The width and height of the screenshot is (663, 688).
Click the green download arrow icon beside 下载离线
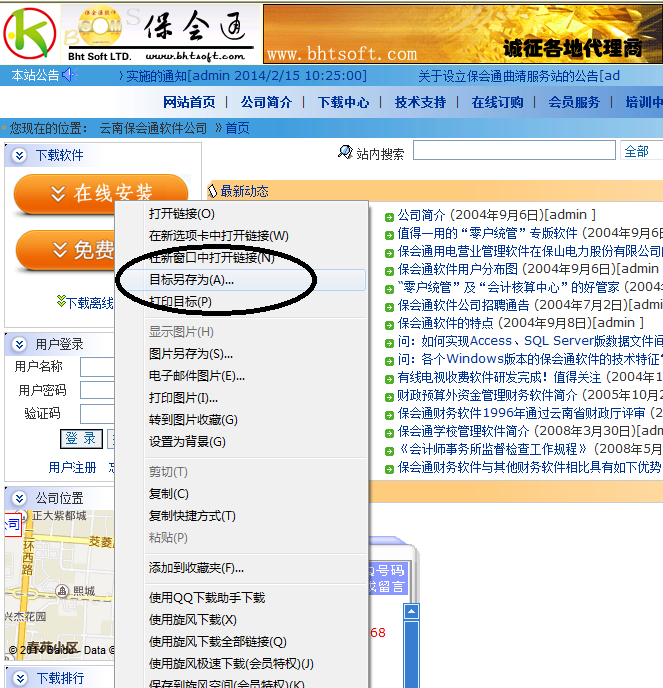pyautogui.click(x=62, y=302)
